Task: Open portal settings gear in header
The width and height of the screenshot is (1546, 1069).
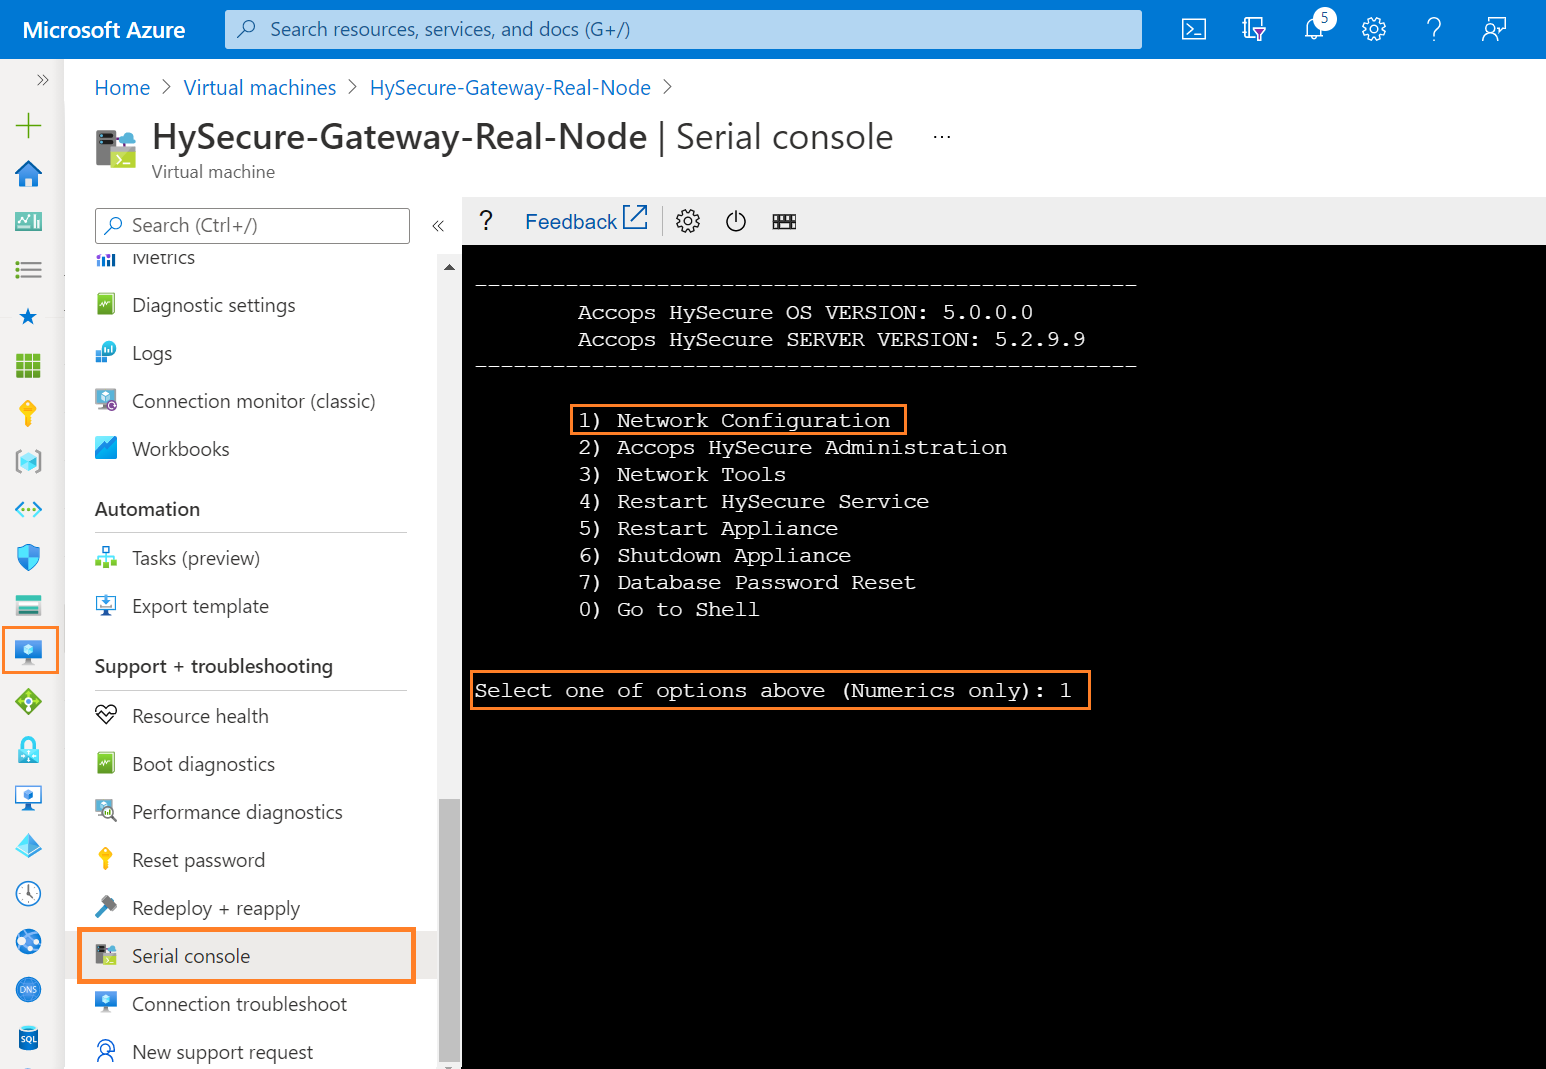Action: [1374, 29]
